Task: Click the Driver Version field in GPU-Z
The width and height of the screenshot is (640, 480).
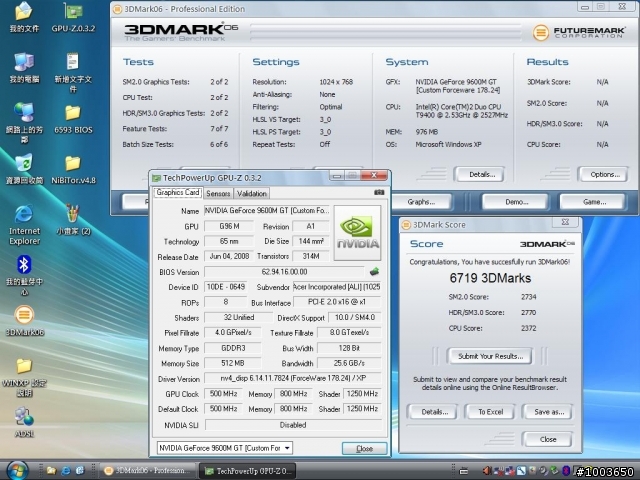Action: coord(293,378)
